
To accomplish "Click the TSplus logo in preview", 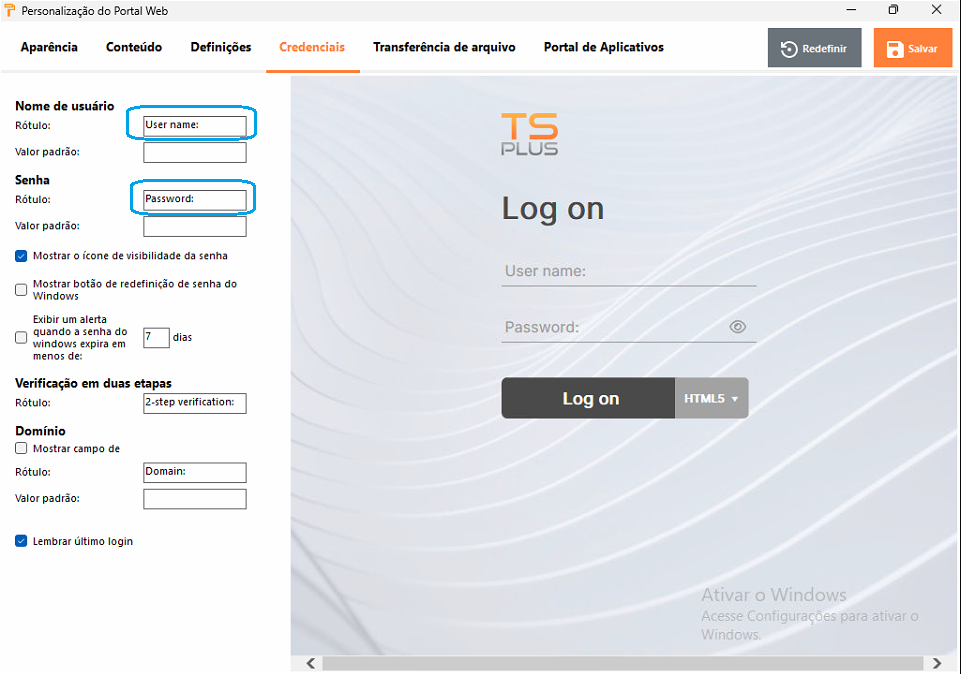I will (529, 134).
